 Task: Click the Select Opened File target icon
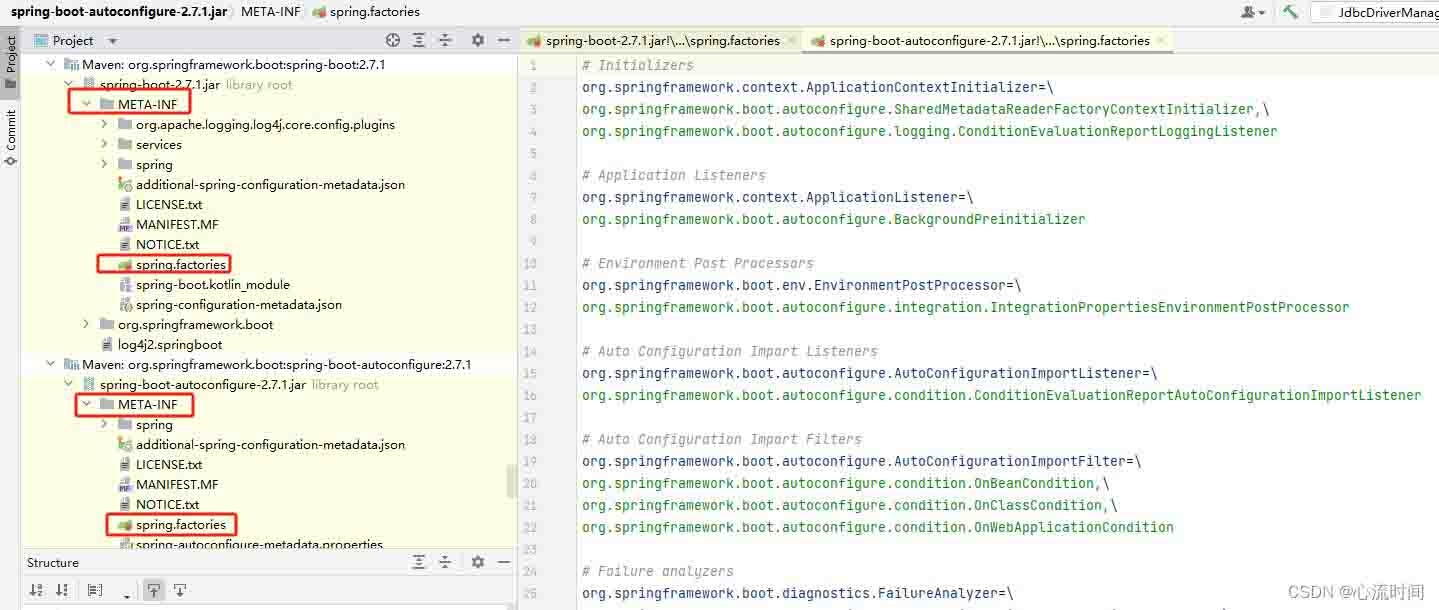390,40
